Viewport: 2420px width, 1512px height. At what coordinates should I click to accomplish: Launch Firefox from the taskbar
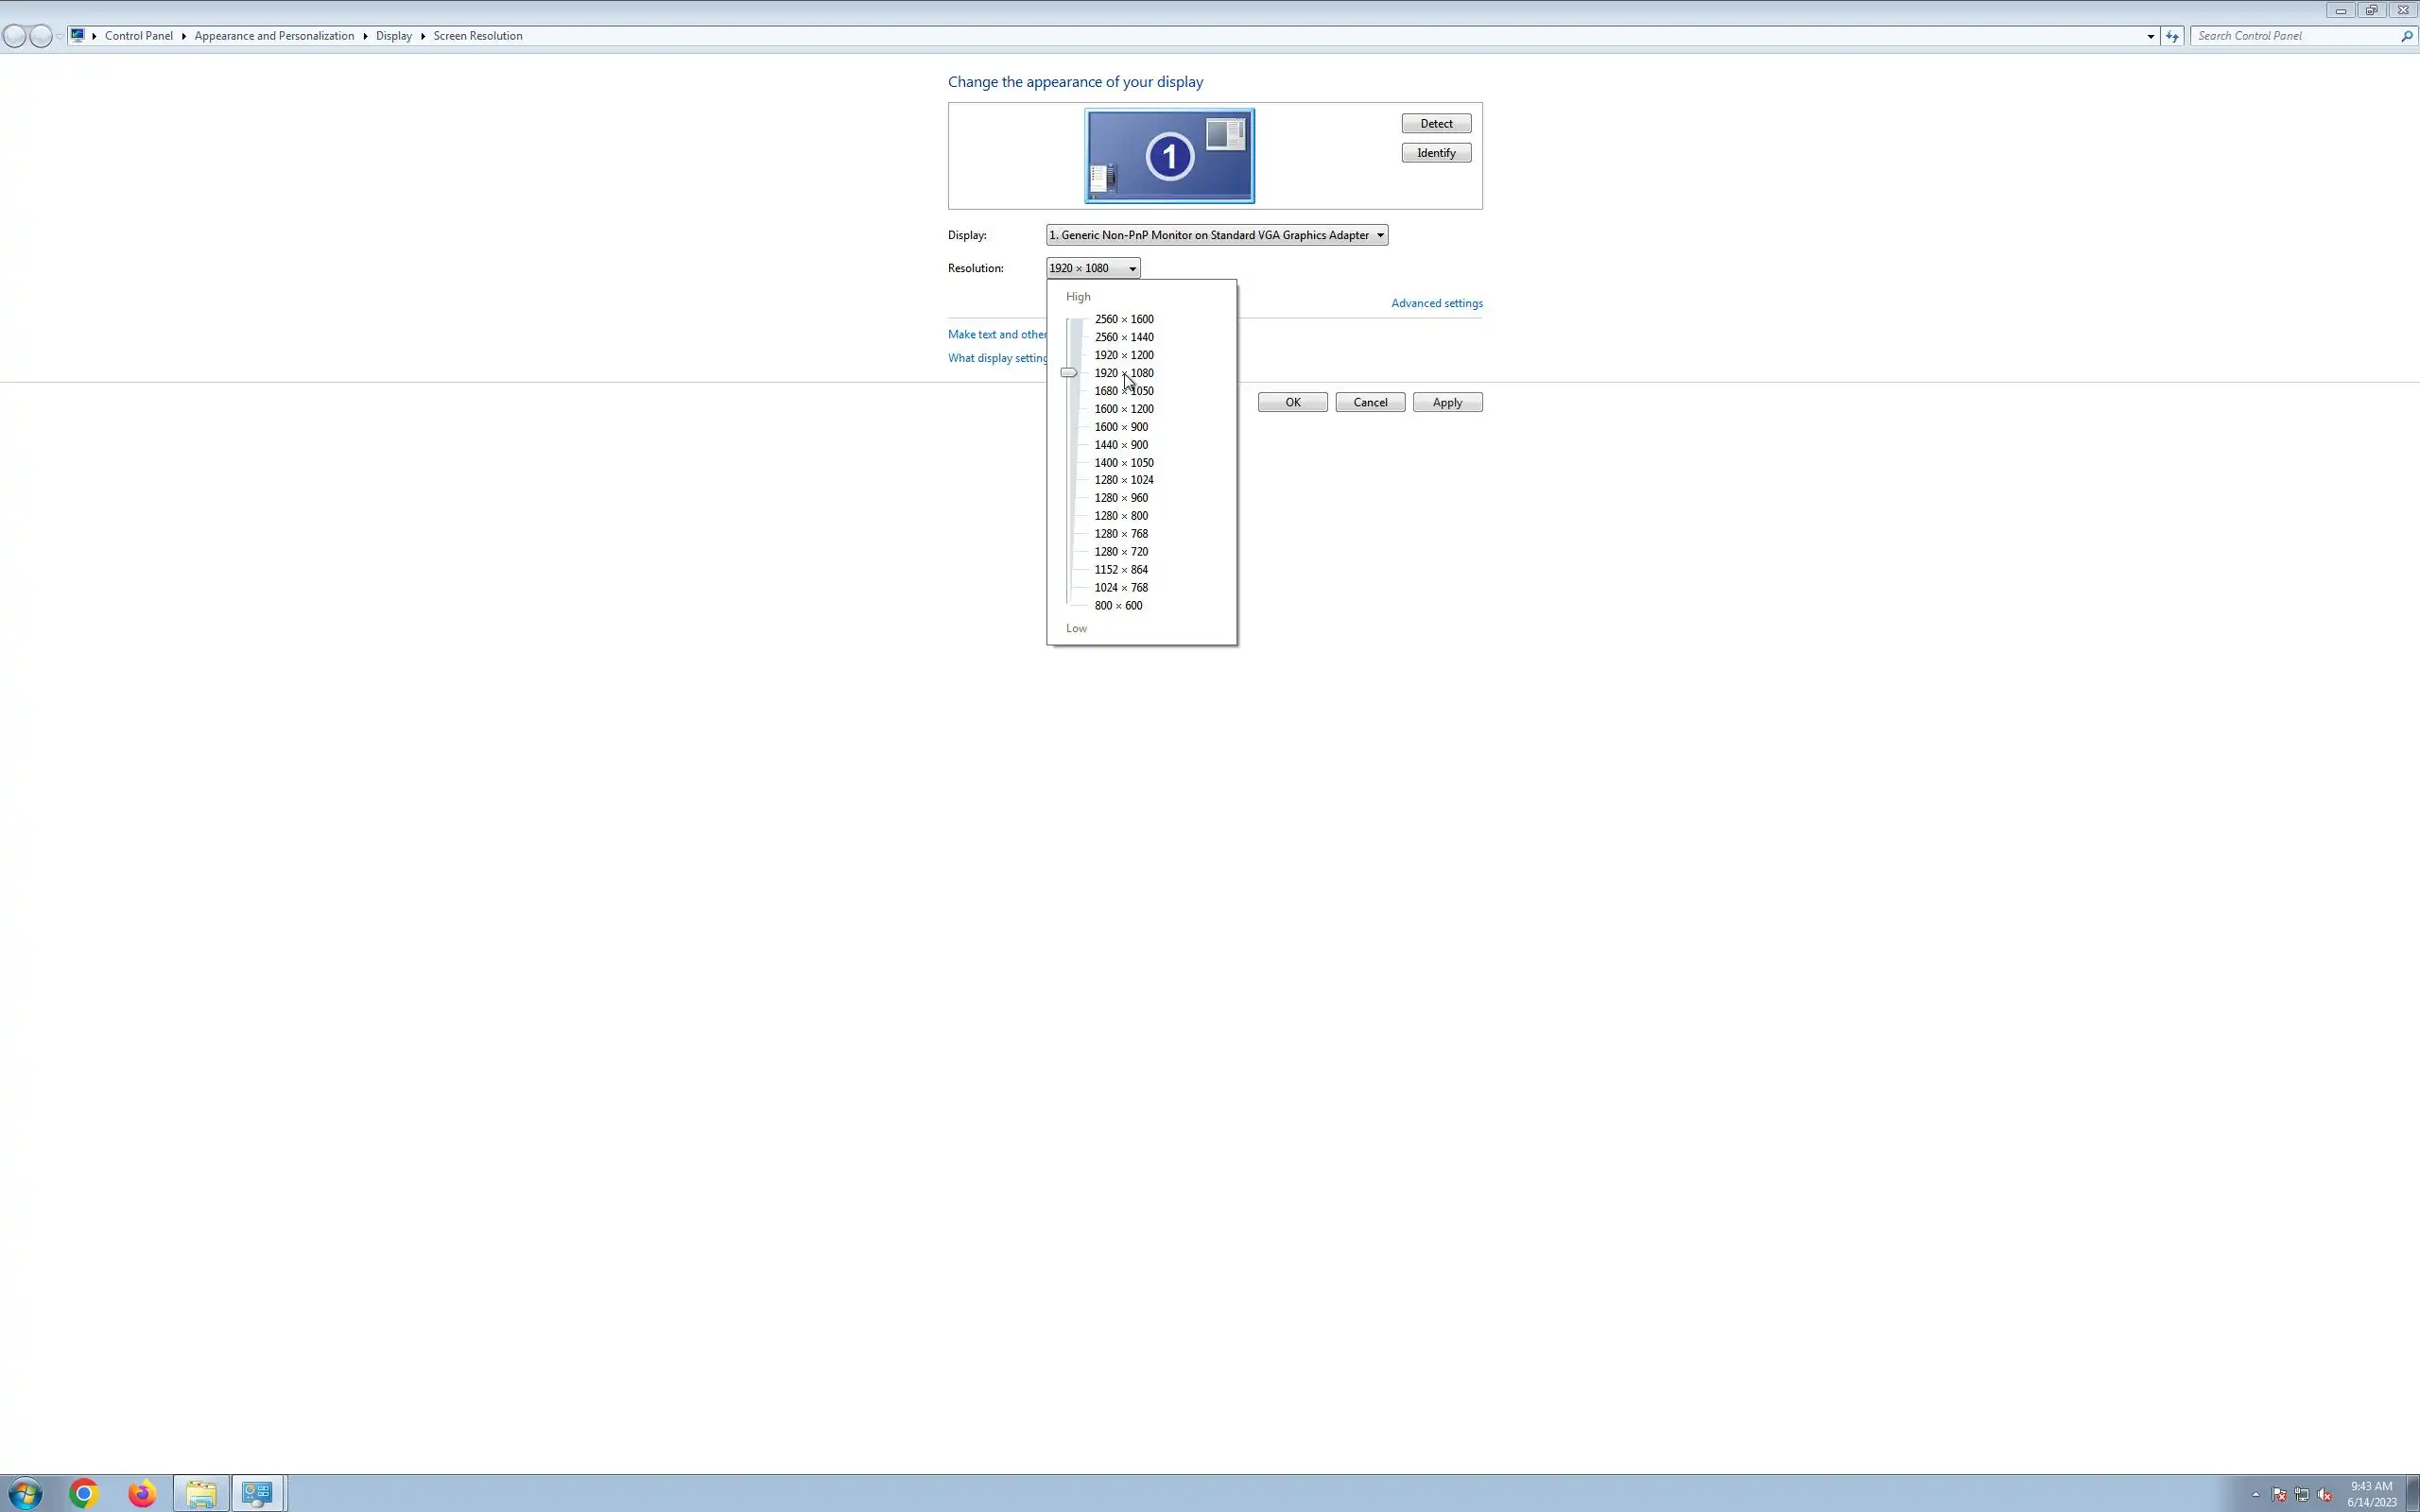click(142, 1493)
